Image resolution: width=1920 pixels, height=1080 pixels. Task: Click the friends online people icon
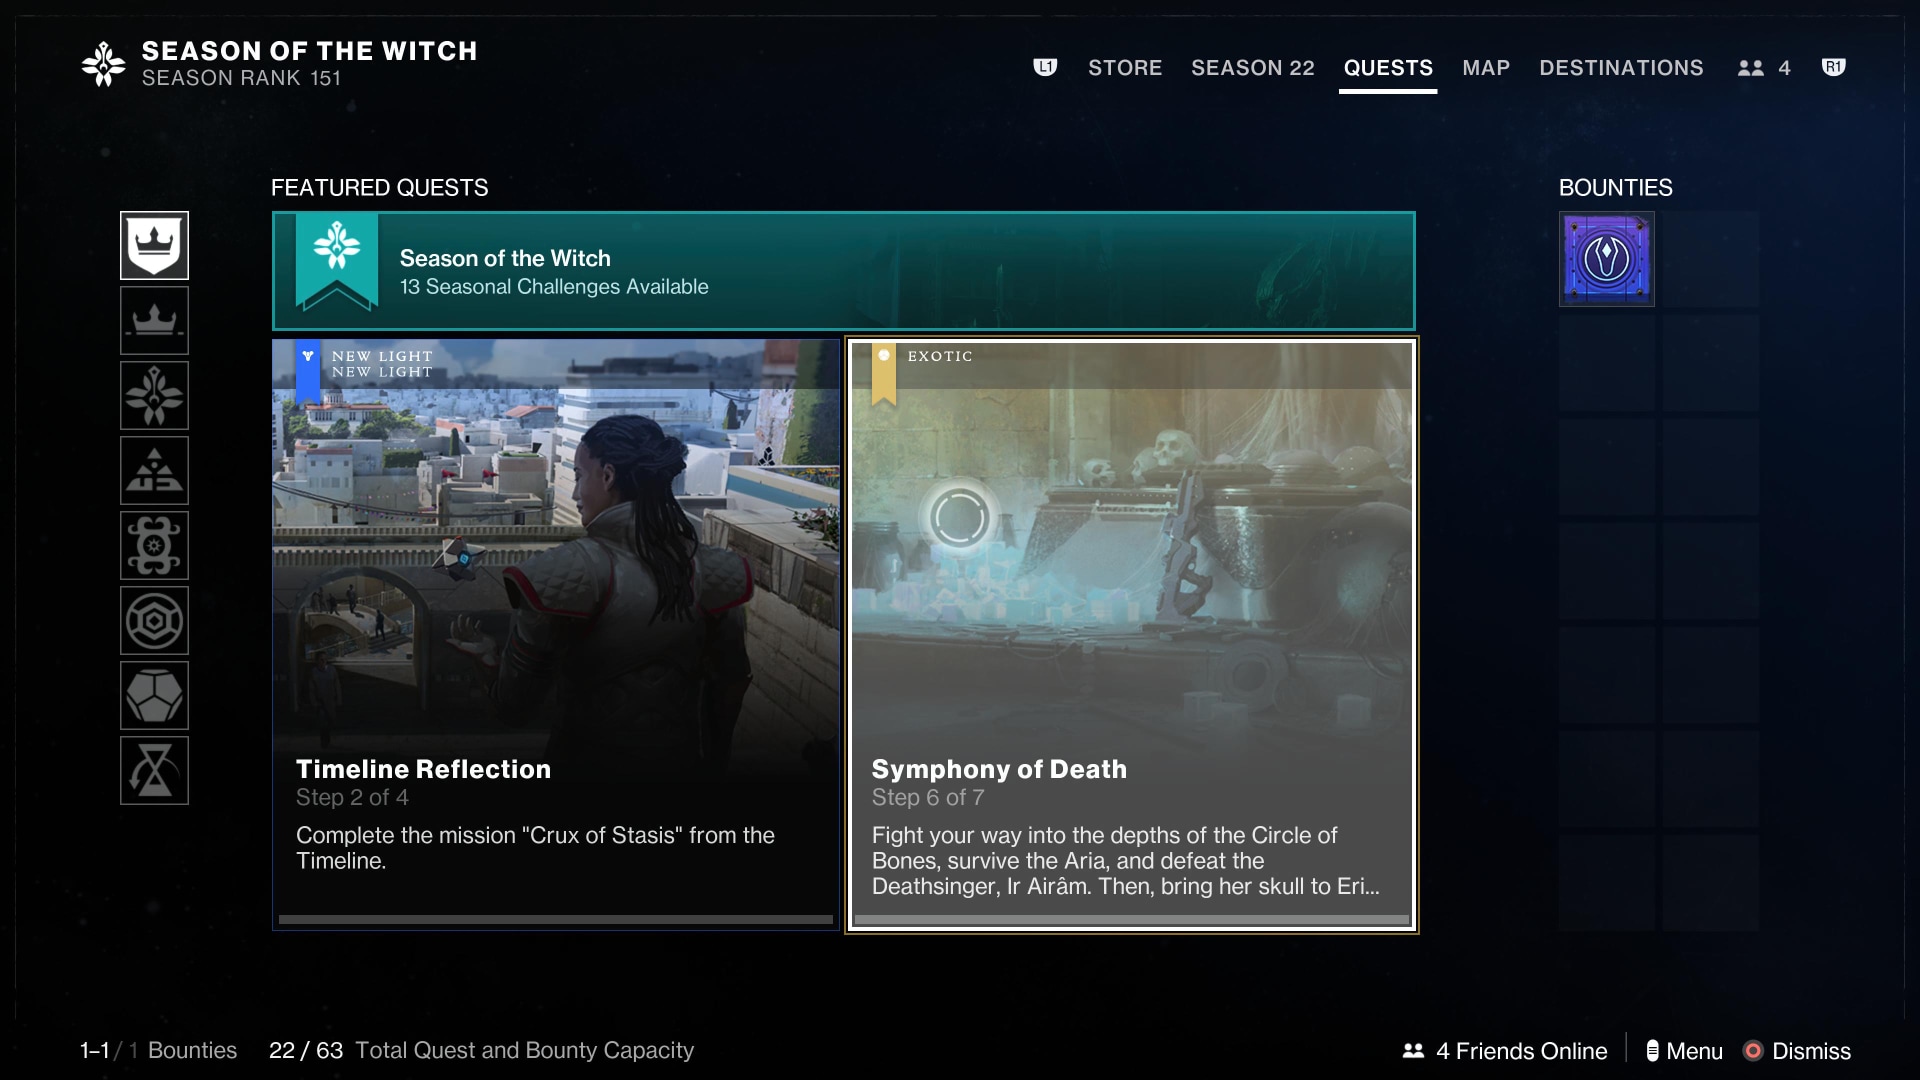pos(1413,1051)
